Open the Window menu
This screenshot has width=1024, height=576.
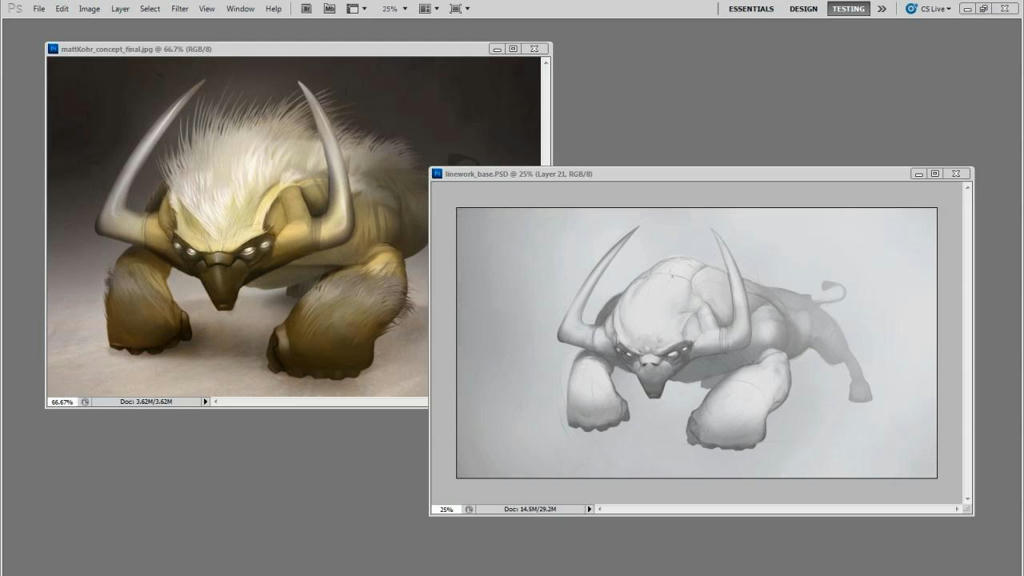click(240, 8)
